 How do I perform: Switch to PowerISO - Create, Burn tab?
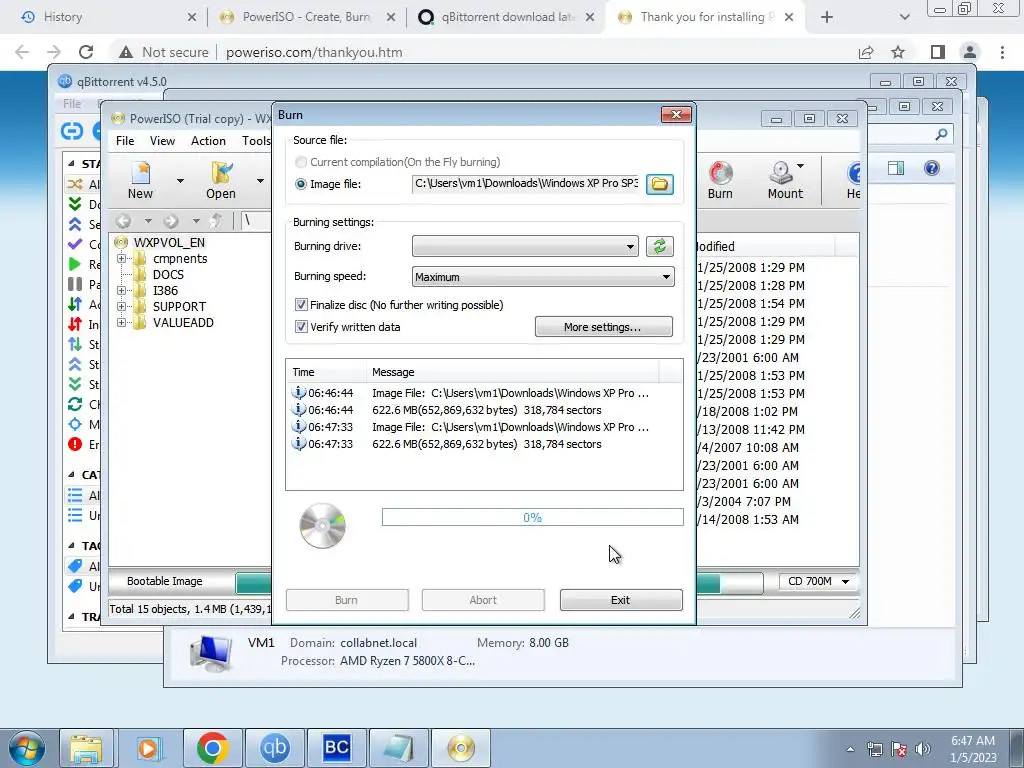(x=307, y=17)
